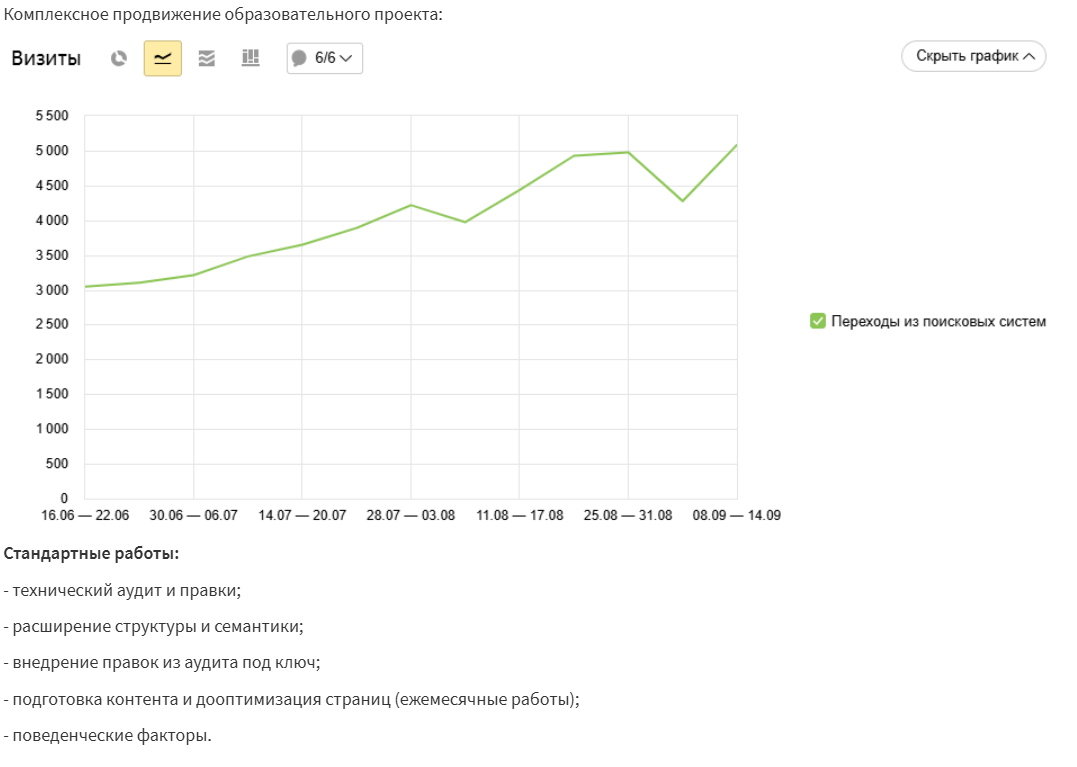Click the comment bubble icon beside 6/6

pyautogui.click(x=299, y=58)
